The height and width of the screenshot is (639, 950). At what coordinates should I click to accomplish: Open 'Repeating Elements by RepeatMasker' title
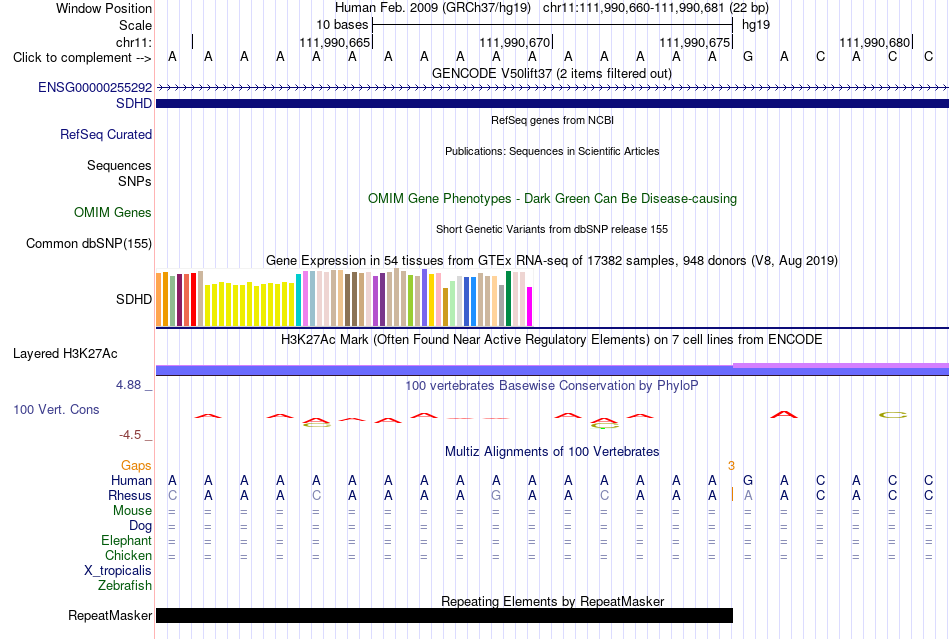(553, 601)
